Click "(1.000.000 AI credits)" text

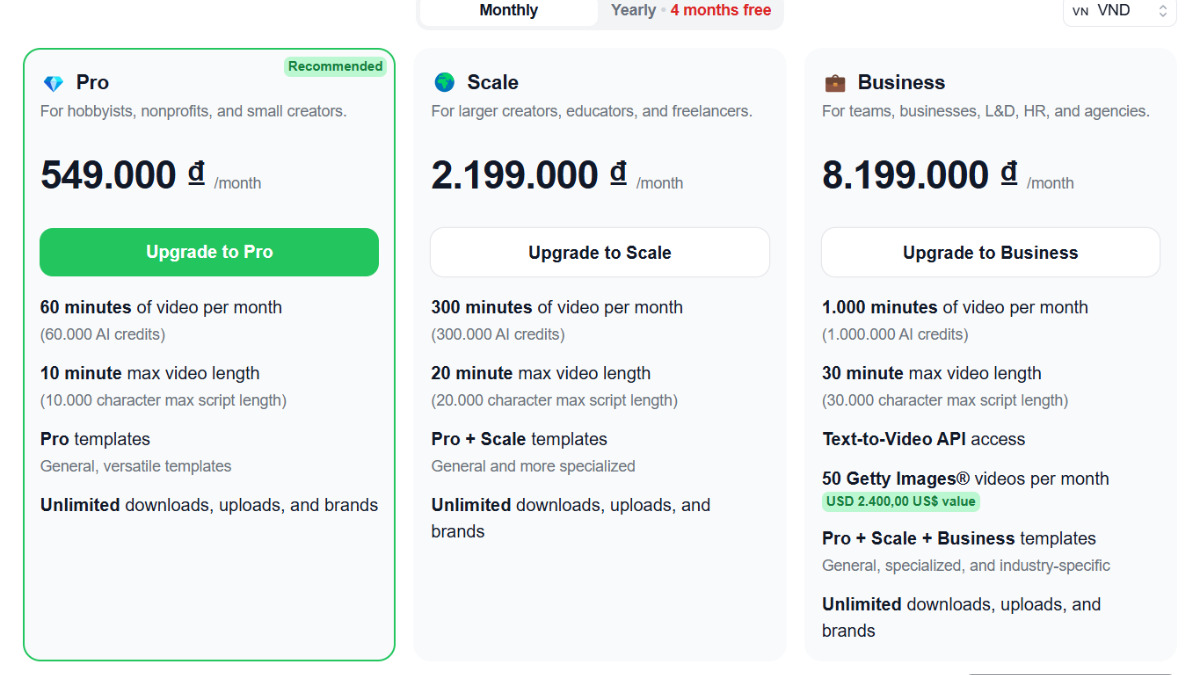pyautogui.click(x=895, y=334)
